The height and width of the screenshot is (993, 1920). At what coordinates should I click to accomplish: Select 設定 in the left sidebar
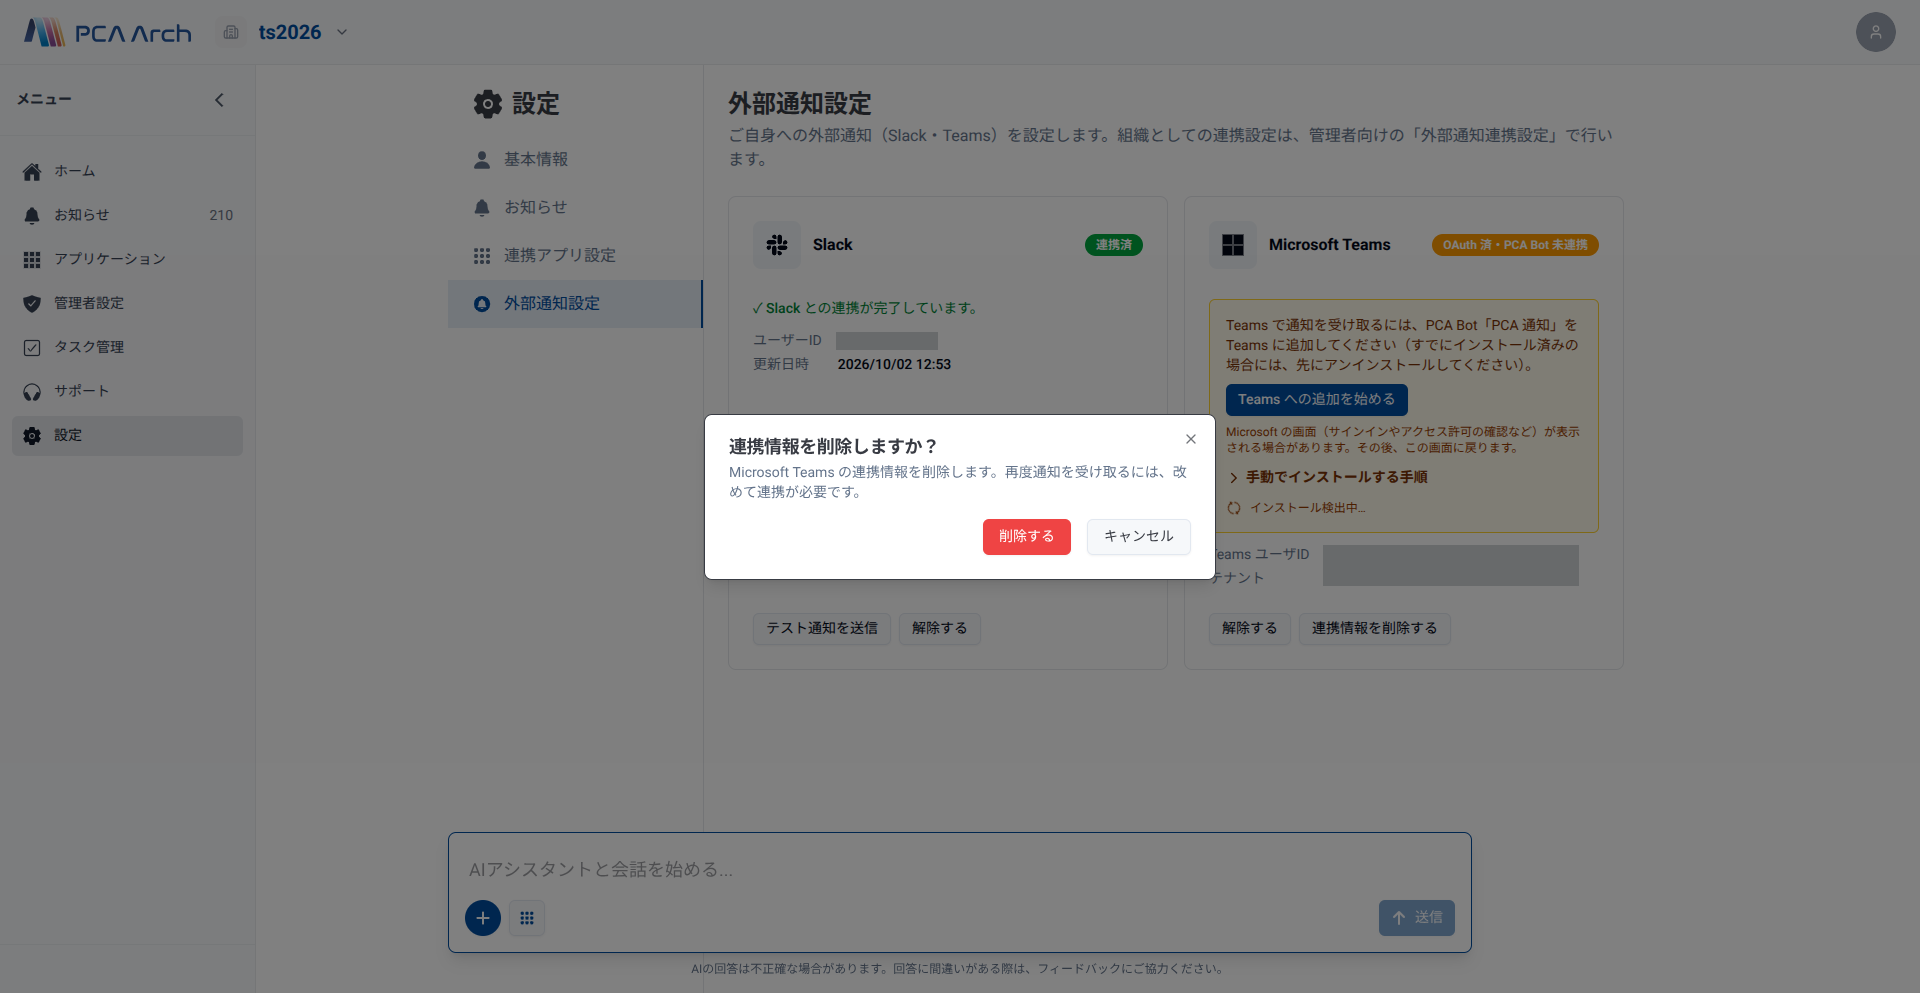point(127,435)
